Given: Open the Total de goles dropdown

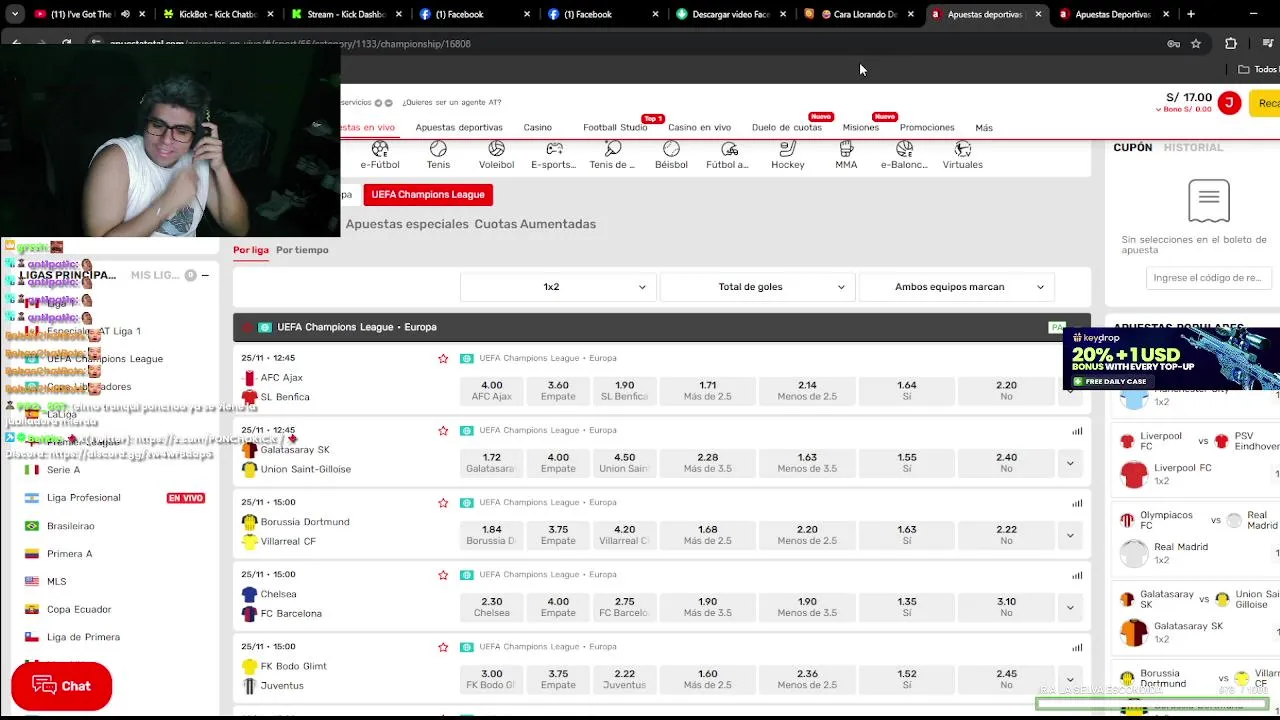Looking at the screenshot, I should (756, 287).
